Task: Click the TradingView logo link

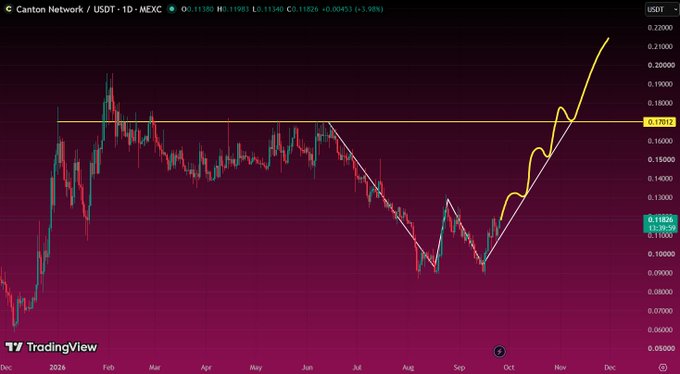Action: (x=51, y=347)
